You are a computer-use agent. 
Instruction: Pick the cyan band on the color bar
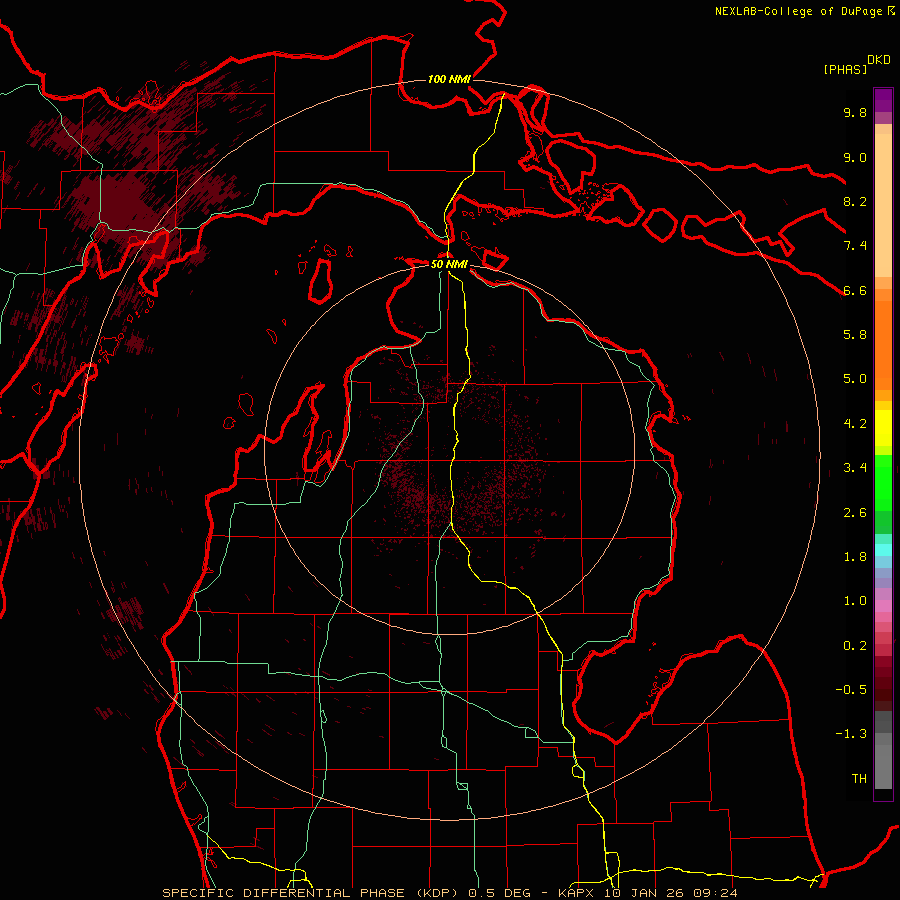883,550
